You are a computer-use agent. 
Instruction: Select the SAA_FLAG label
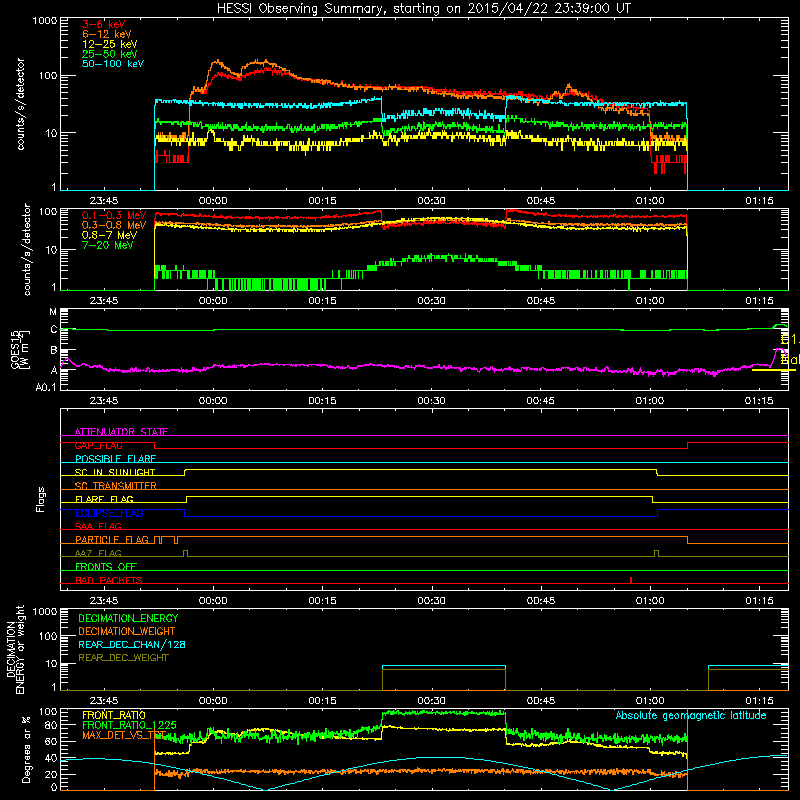pyautogui.click(x=98, y=526)
